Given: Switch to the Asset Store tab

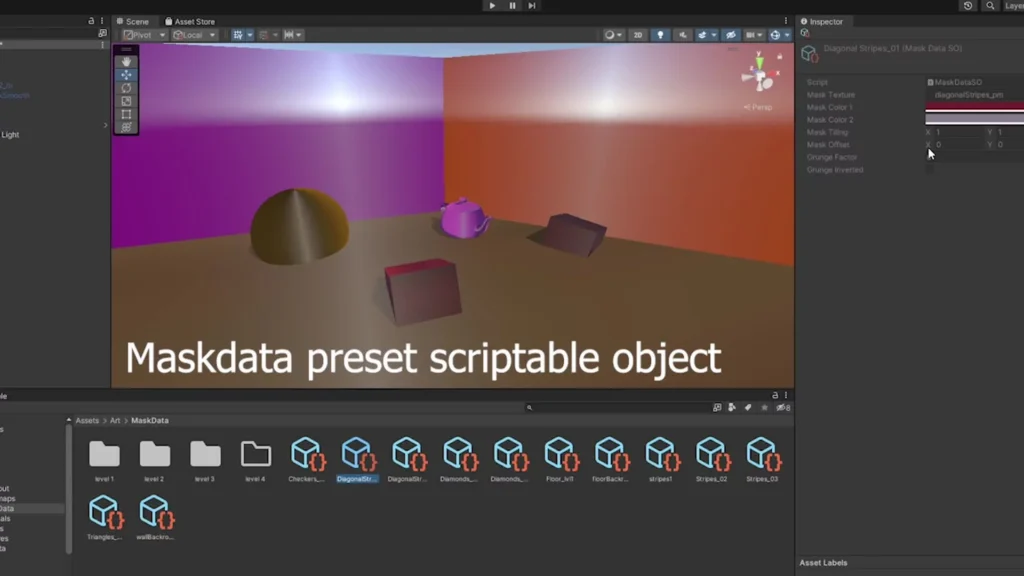Looking at the screenshot, I should point(192,21).
